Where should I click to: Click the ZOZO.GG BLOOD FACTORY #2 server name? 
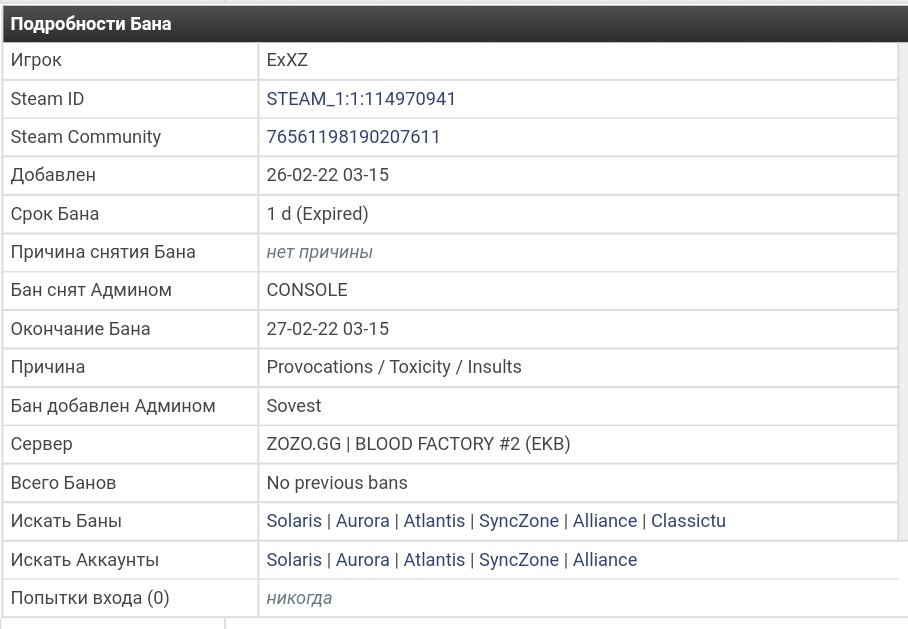click(x=418, y=444)
